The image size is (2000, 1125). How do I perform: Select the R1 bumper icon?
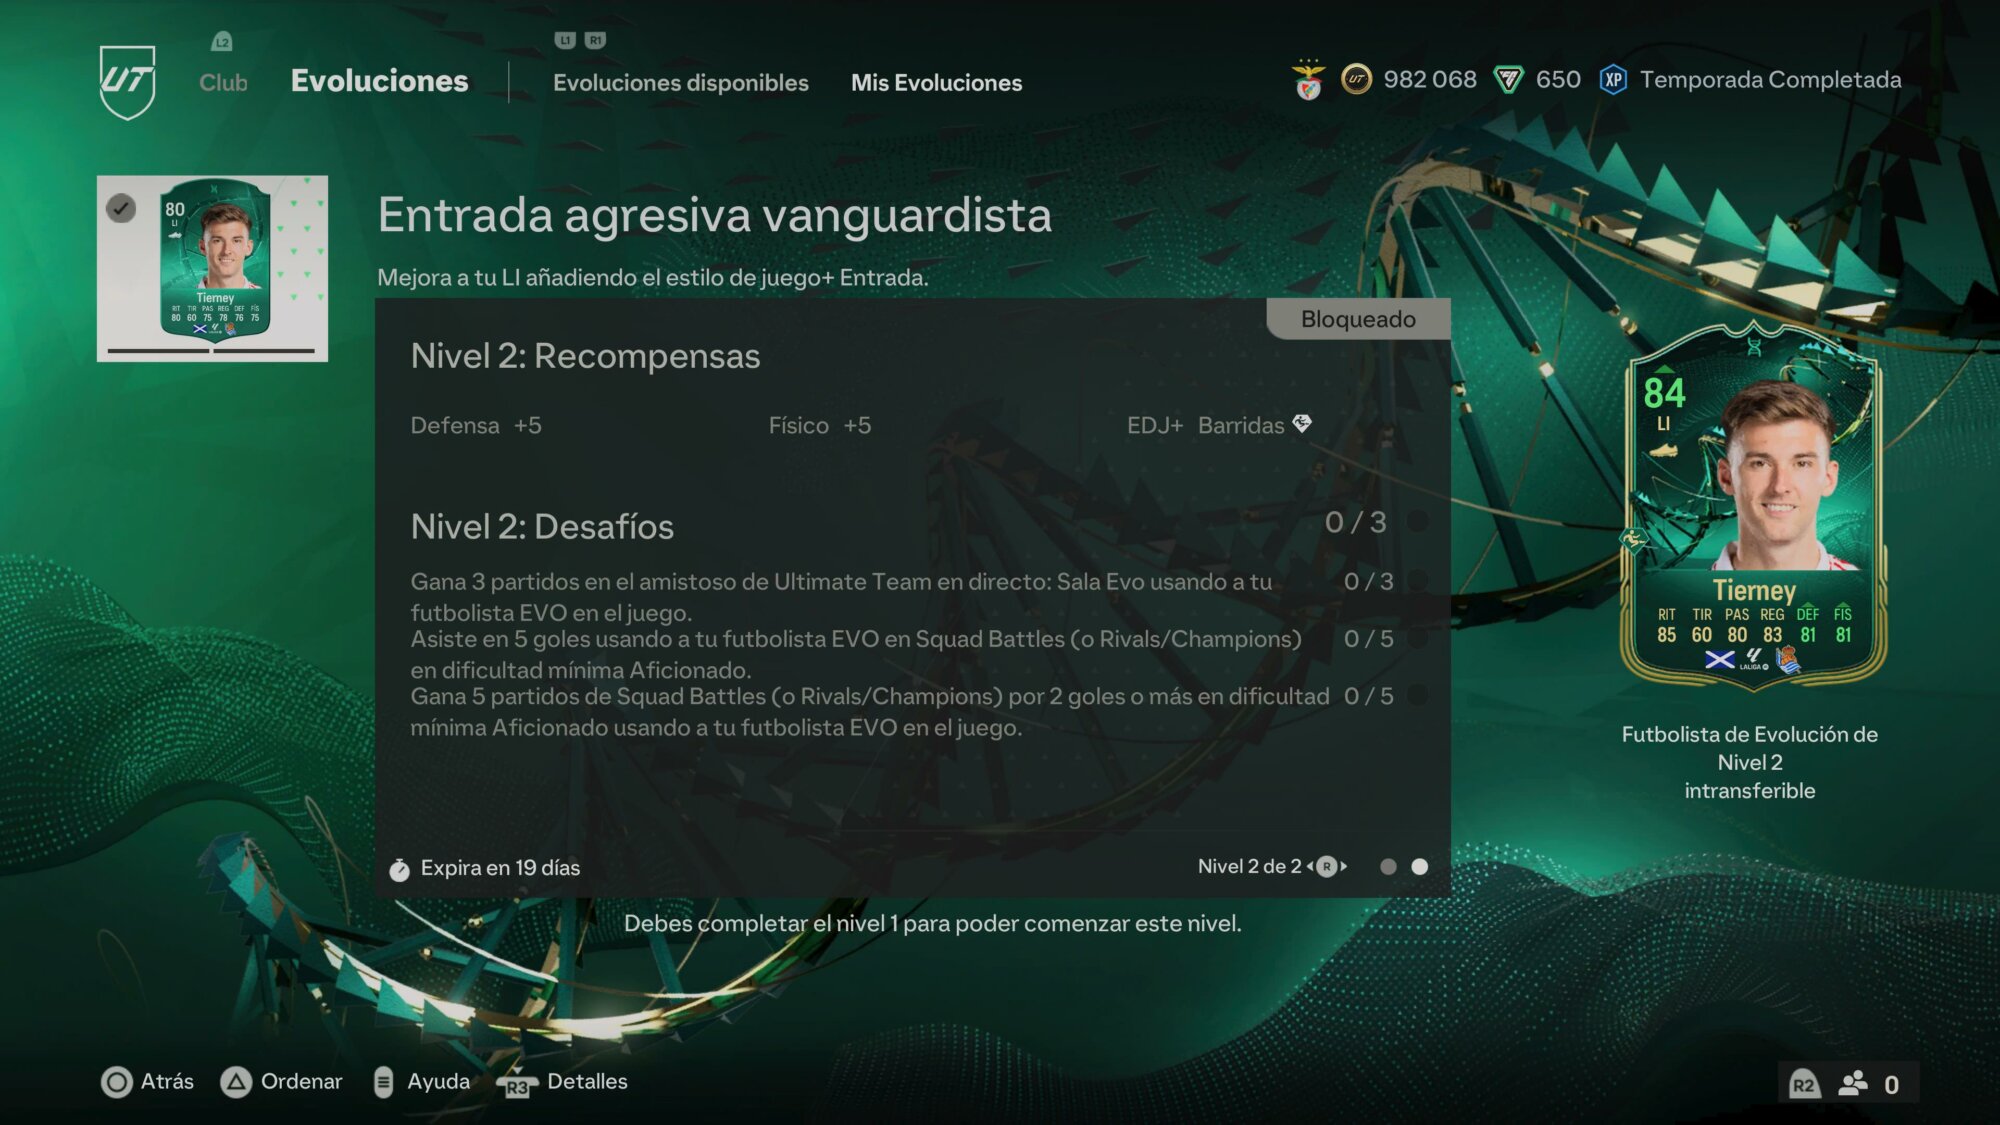[x=595, y=40]
